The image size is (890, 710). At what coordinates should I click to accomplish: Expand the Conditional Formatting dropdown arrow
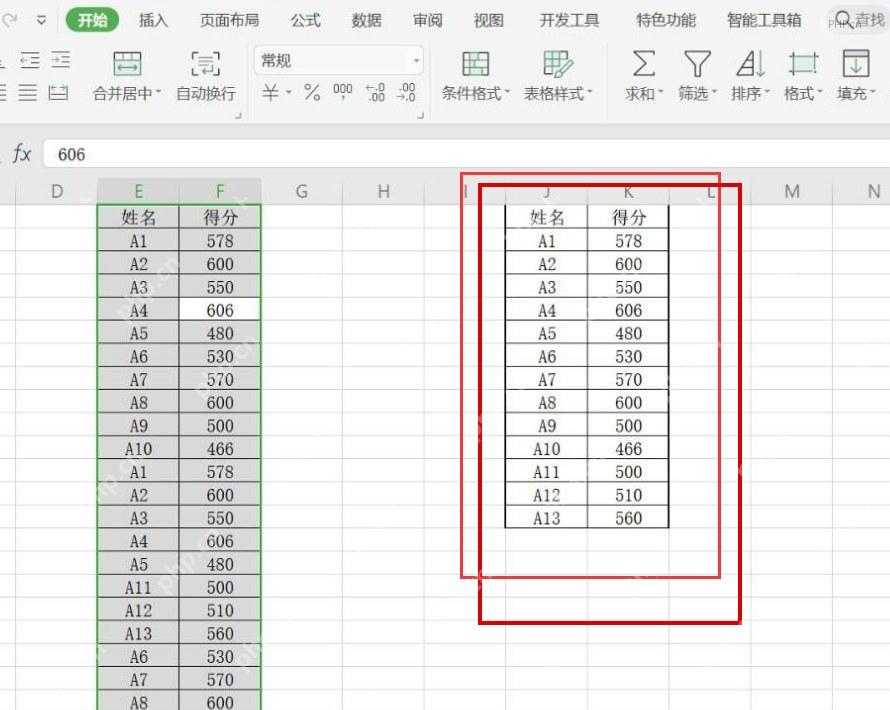pos(507,92)
